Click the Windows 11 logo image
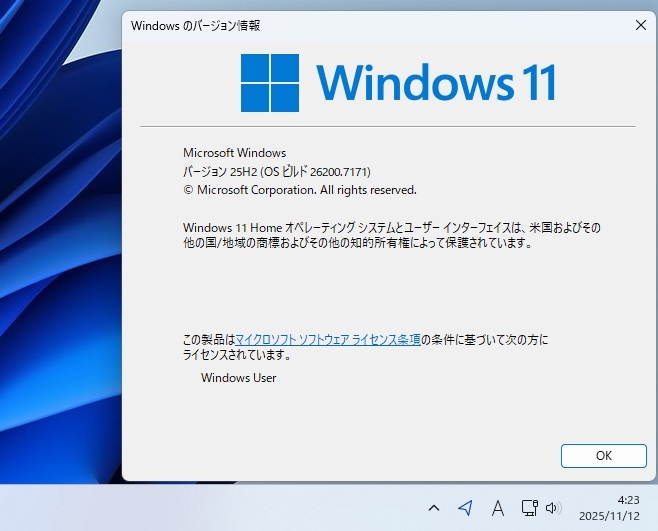Viewport: 658px width, 531px height. click(398, 83)
